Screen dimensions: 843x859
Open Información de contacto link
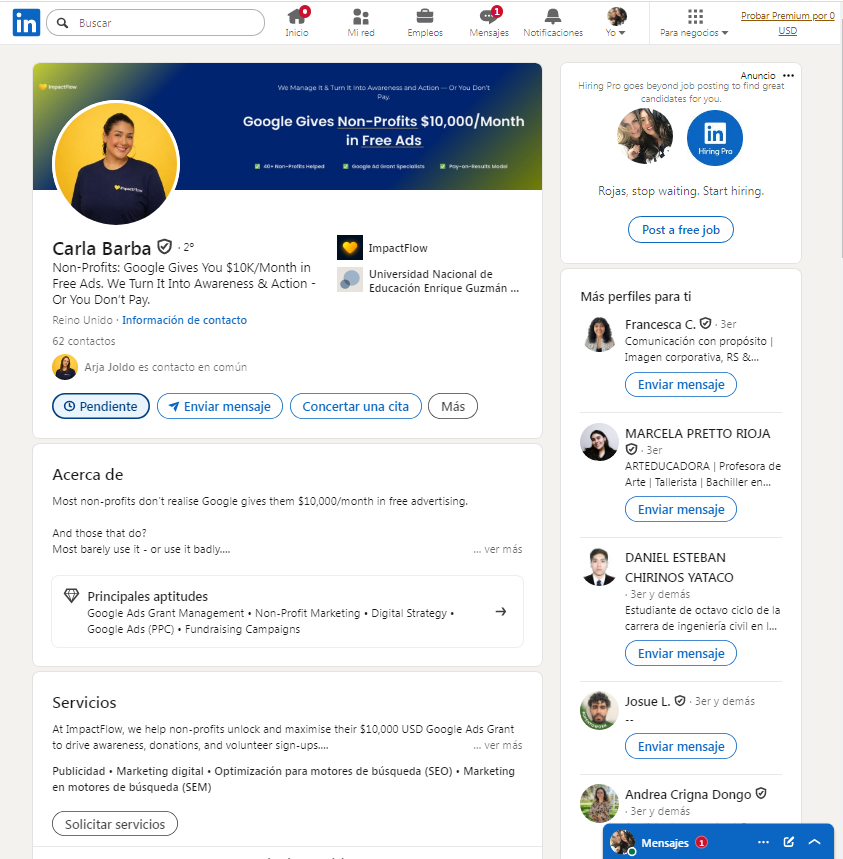(184, 320)
